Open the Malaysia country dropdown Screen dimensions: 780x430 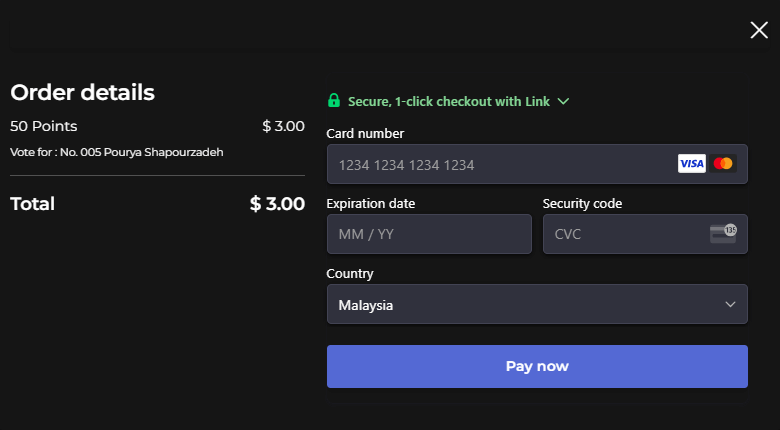pos(520,304)
